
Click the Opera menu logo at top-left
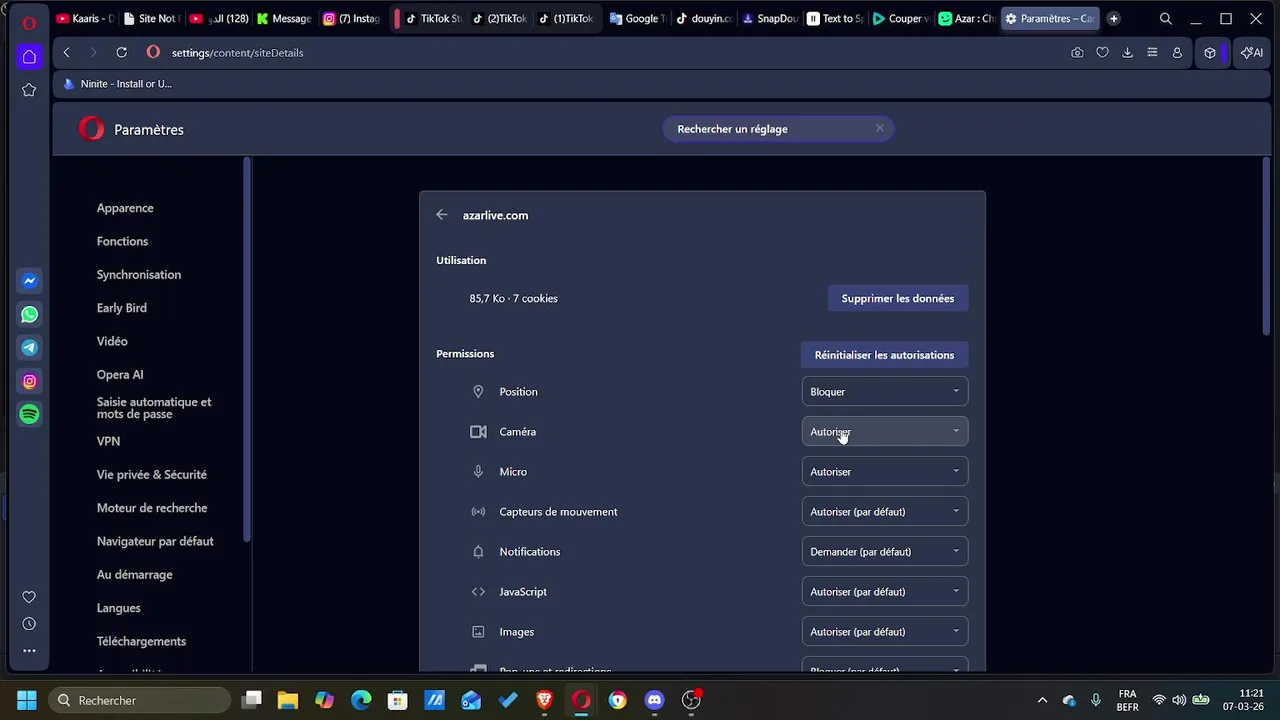pyautogui.click(x=29, y=22)
